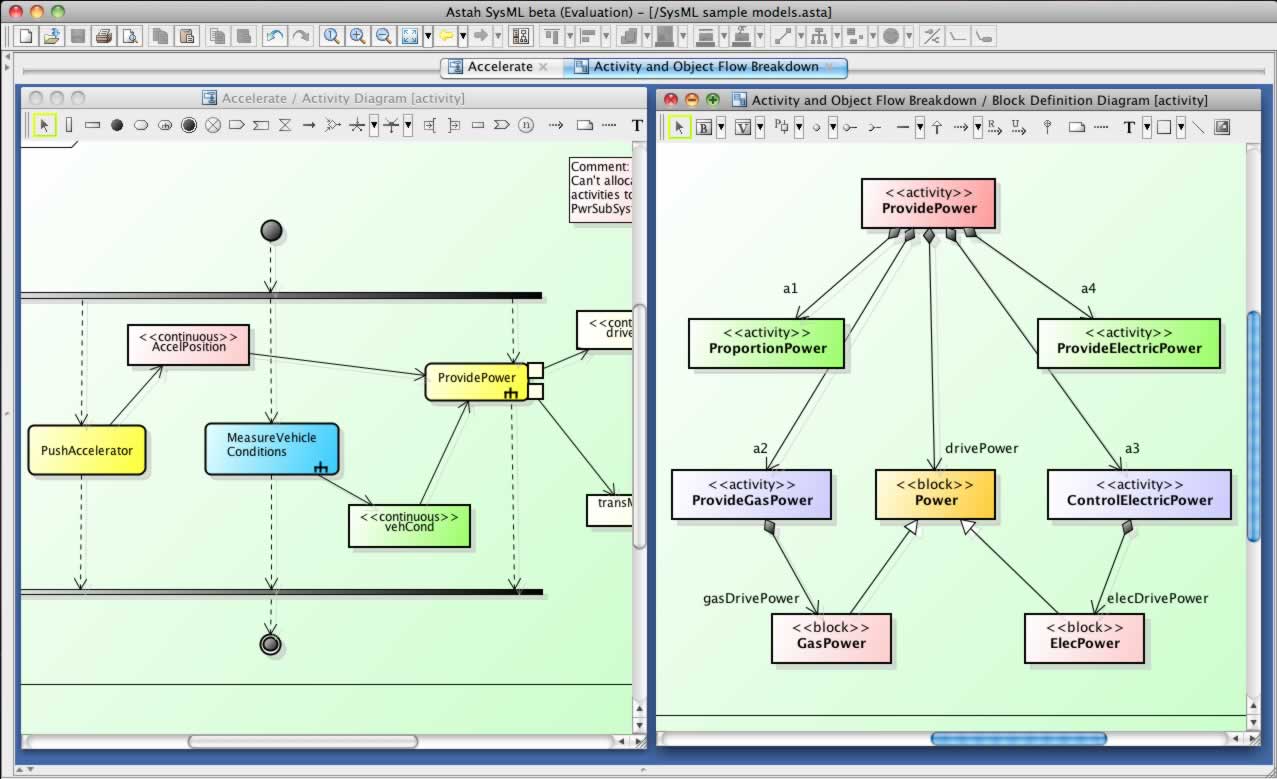Select the PushAccelerator action node
This screenshot has height=779, width=1277.
tap(87, 450)
